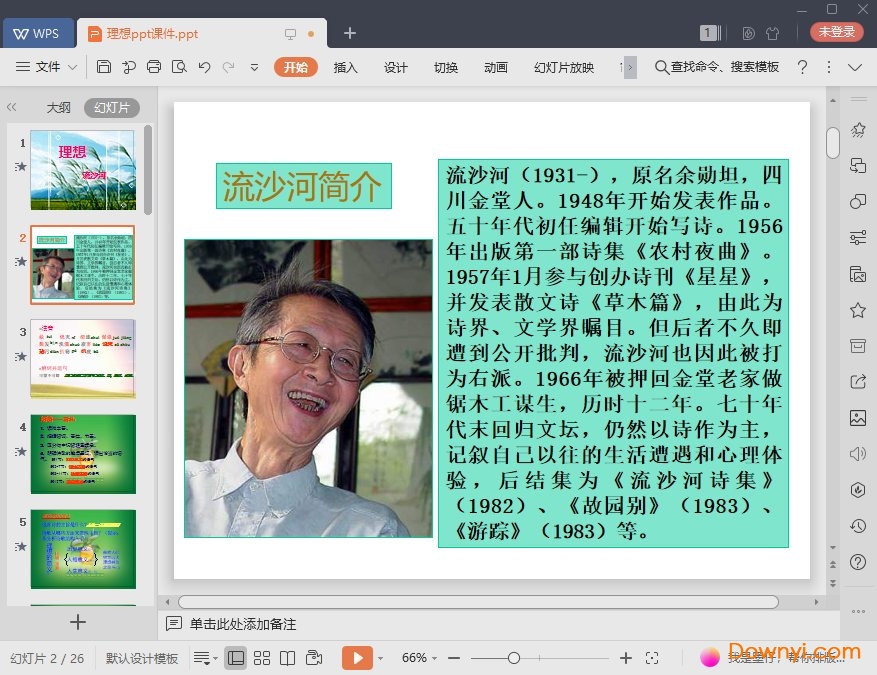
Task: Collapse the slide thumbnail panel
Action: [x=12, y=108]
